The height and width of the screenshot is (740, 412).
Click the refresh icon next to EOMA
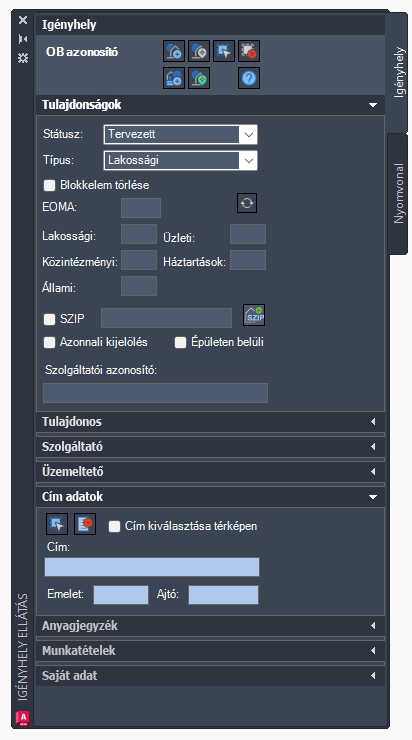click(247, 203)
